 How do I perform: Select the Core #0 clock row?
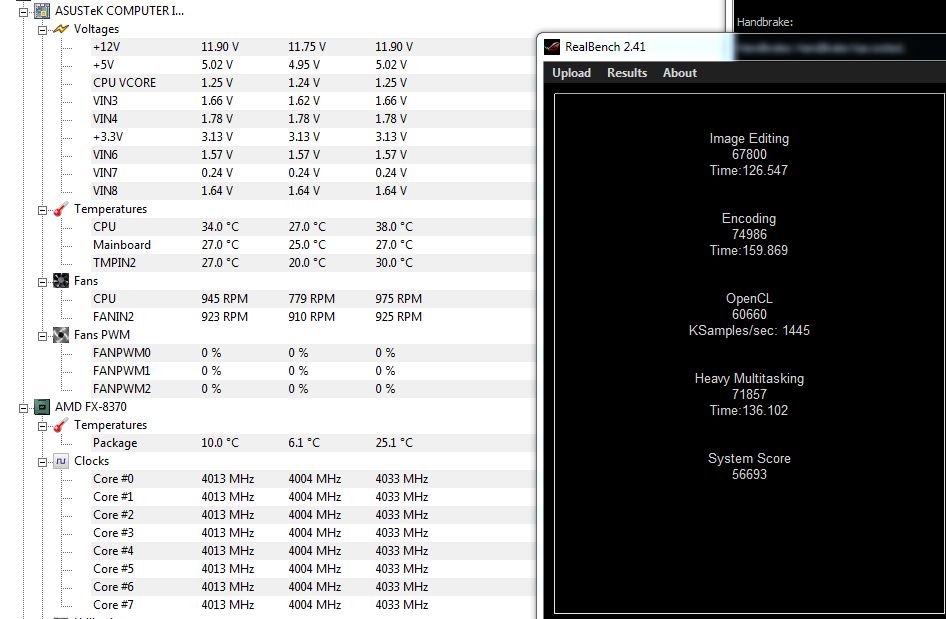coord(313,479)
